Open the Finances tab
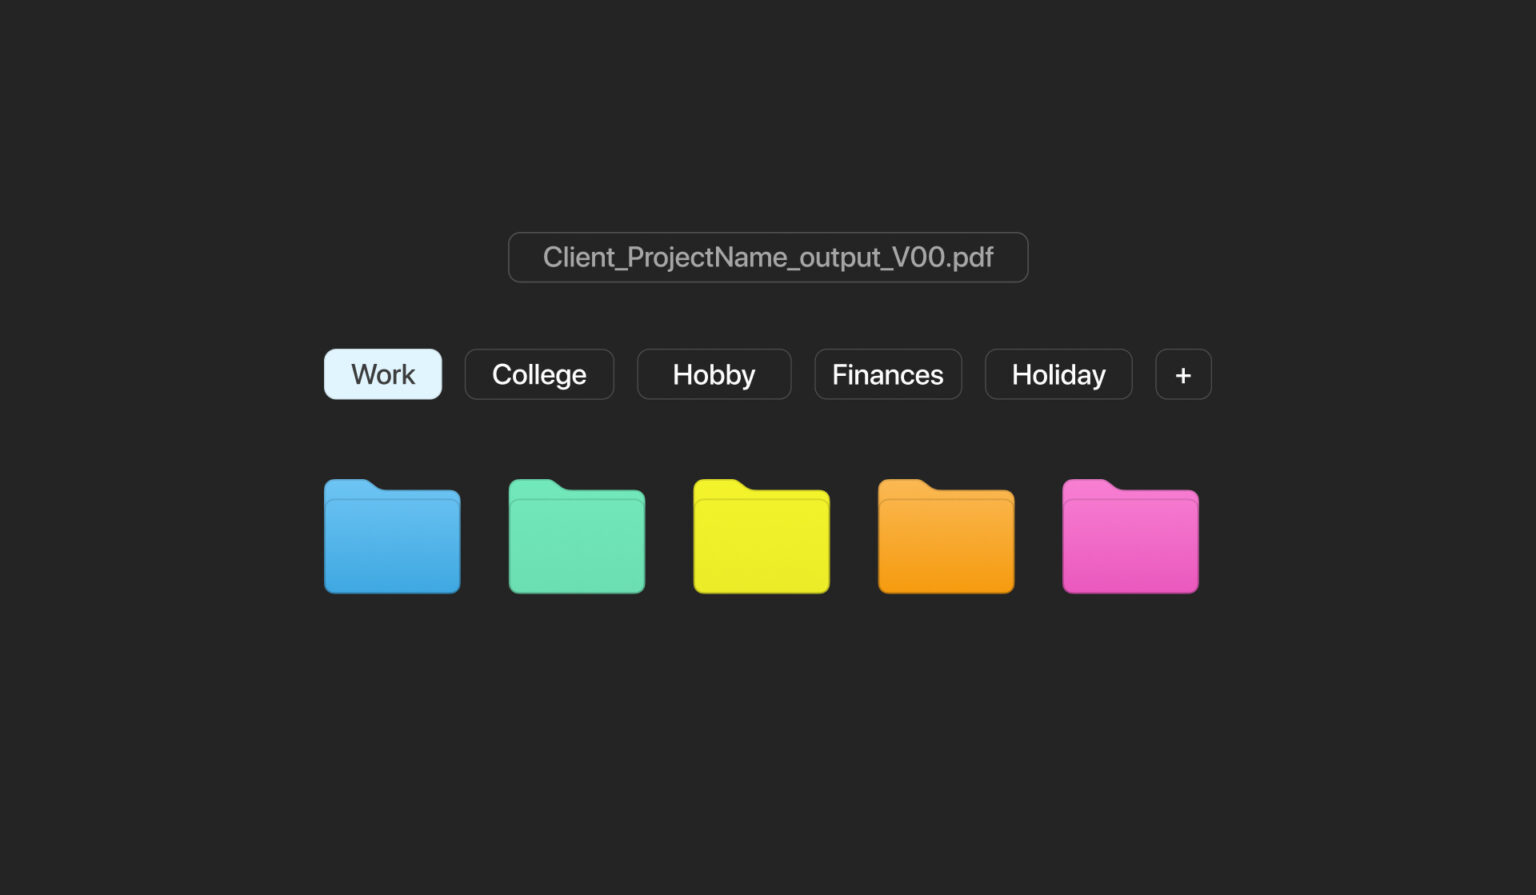1536x895 pixels. click(x=888, y=375)
